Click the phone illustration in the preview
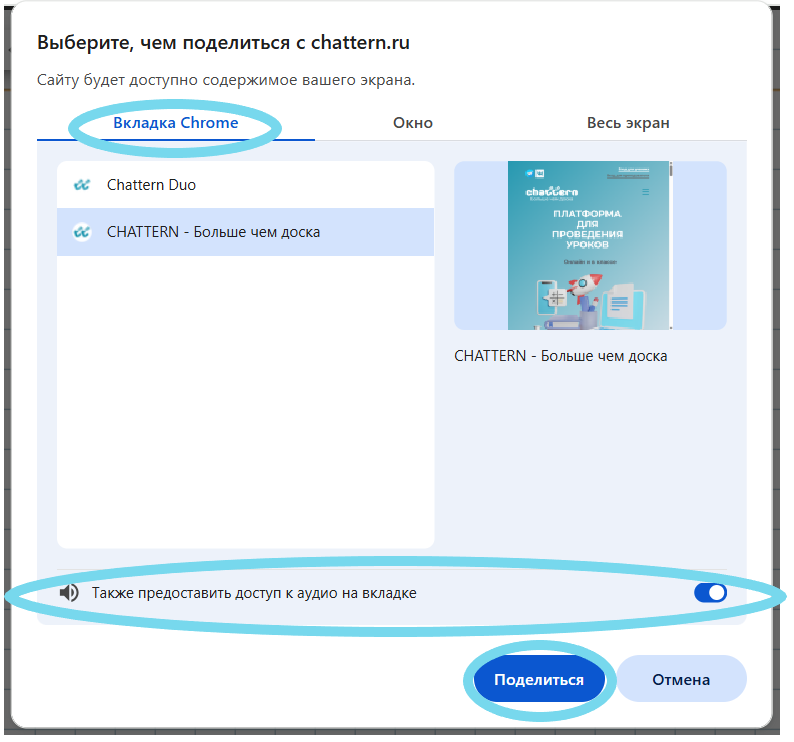Viewport: 794px width, 742px height. pos(548,296)
